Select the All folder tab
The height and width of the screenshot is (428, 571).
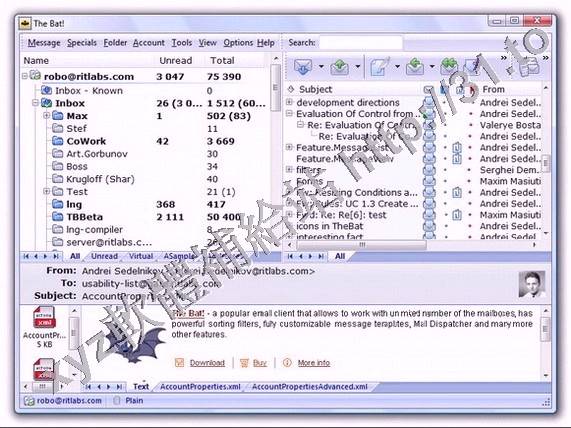(75, 256)
